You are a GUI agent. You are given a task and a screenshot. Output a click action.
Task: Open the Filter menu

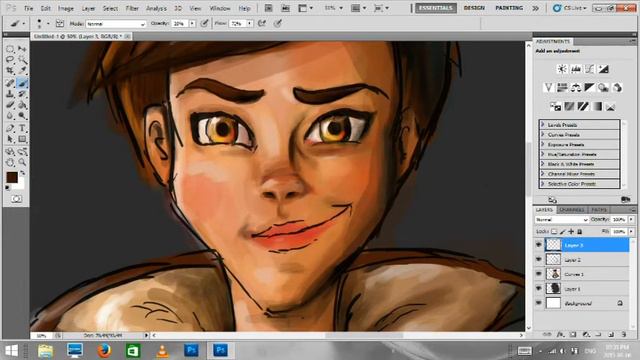[132, 8]
